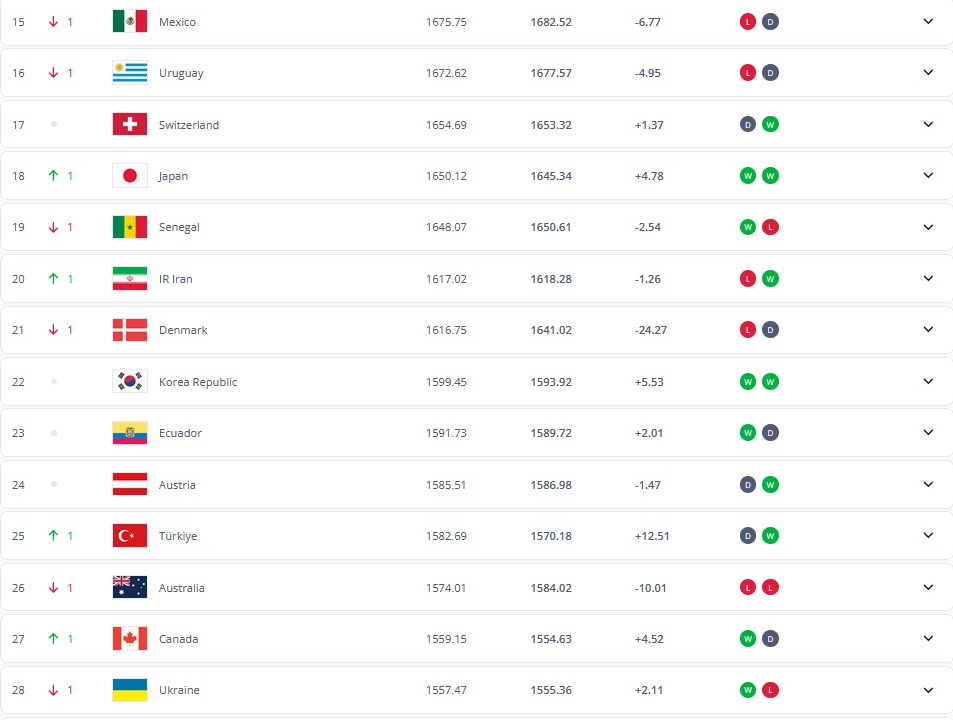Click the Uruguay flag icon
Image resolution: width=953 pixels, height=720 pixels.
[x=130, y=73]
